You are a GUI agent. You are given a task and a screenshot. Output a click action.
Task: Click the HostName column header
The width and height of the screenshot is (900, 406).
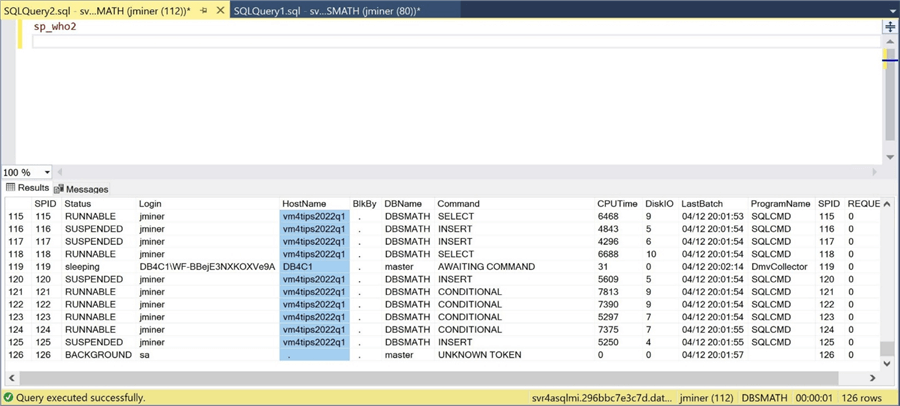click(304, 203)
